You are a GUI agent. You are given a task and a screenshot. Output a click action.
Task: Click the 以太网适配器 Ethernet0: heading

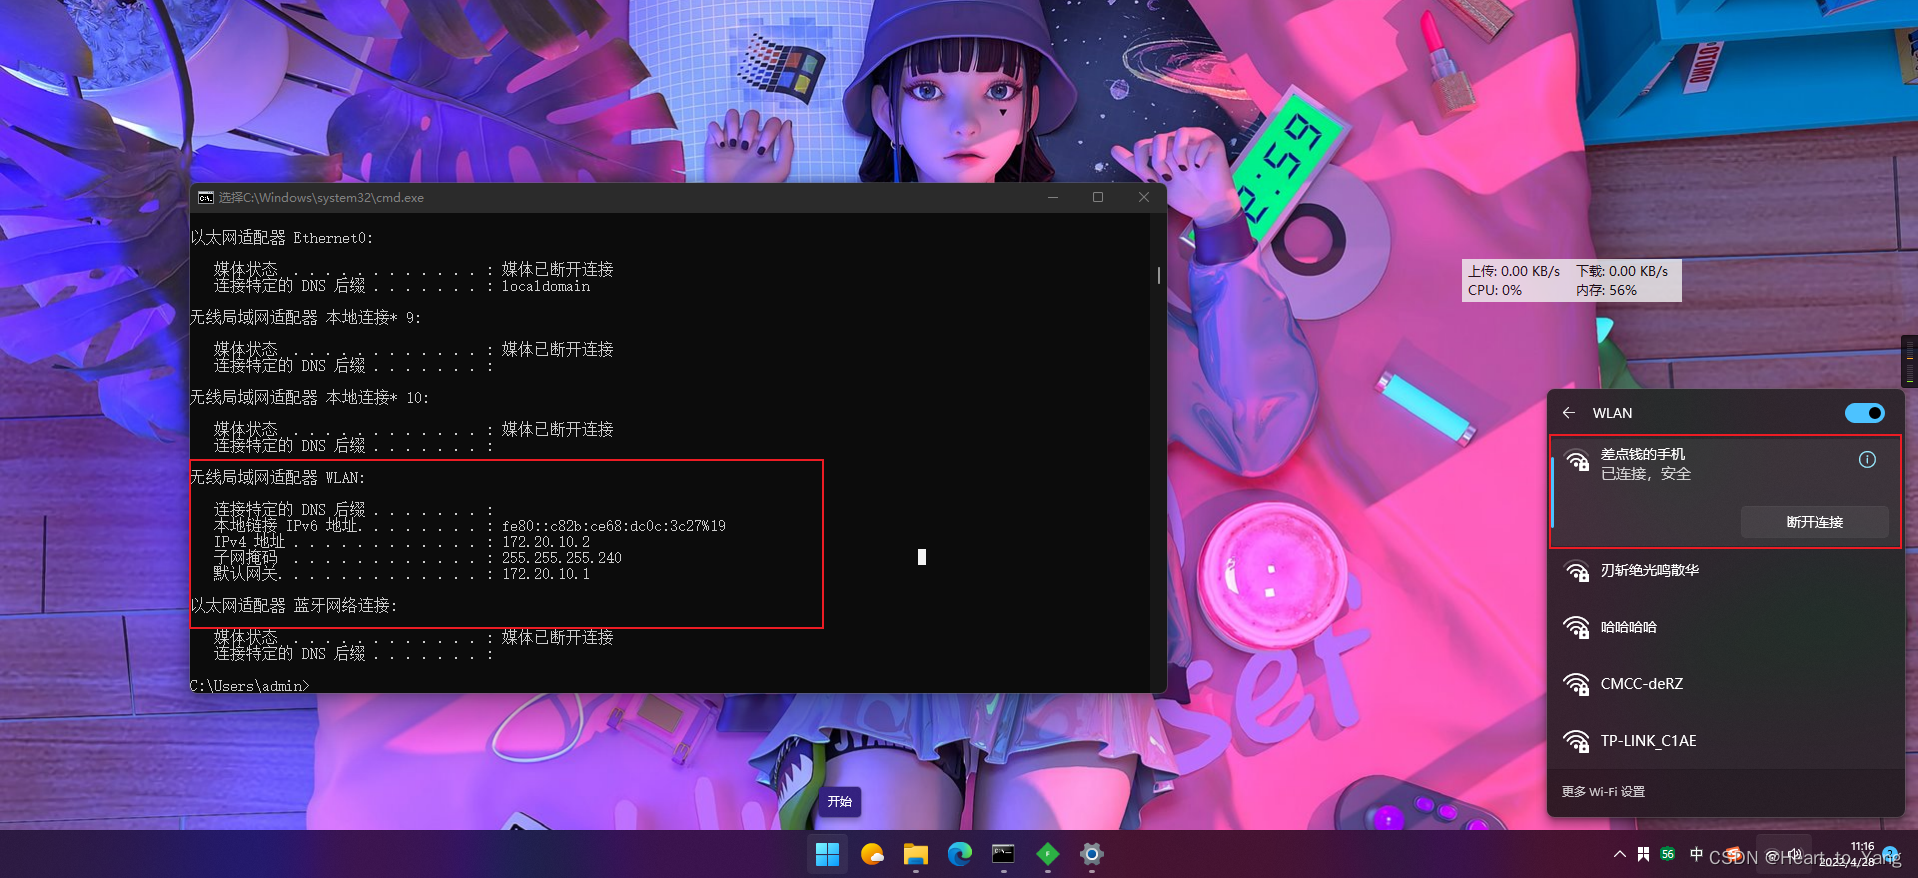282,238
